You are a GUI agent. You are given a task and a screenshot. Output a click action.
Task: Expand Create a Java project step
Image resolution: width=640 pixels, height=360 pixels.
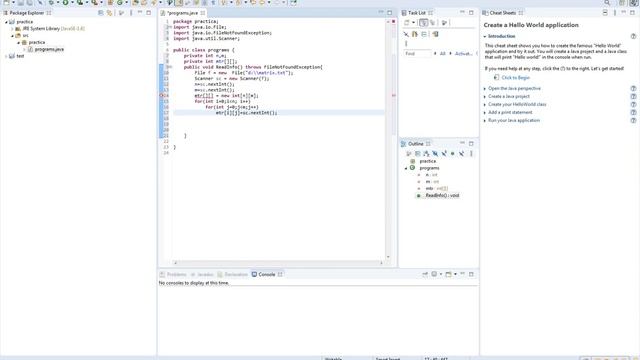[x=485, y=97]
